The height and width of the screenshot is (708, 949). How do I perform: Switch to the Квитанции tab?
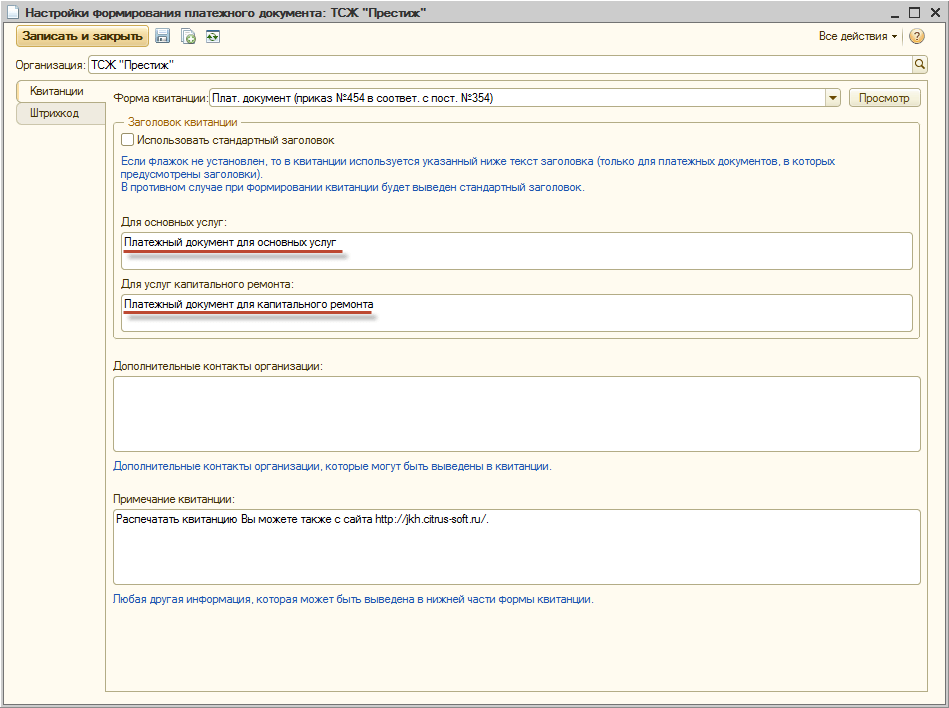click(57, 91)
